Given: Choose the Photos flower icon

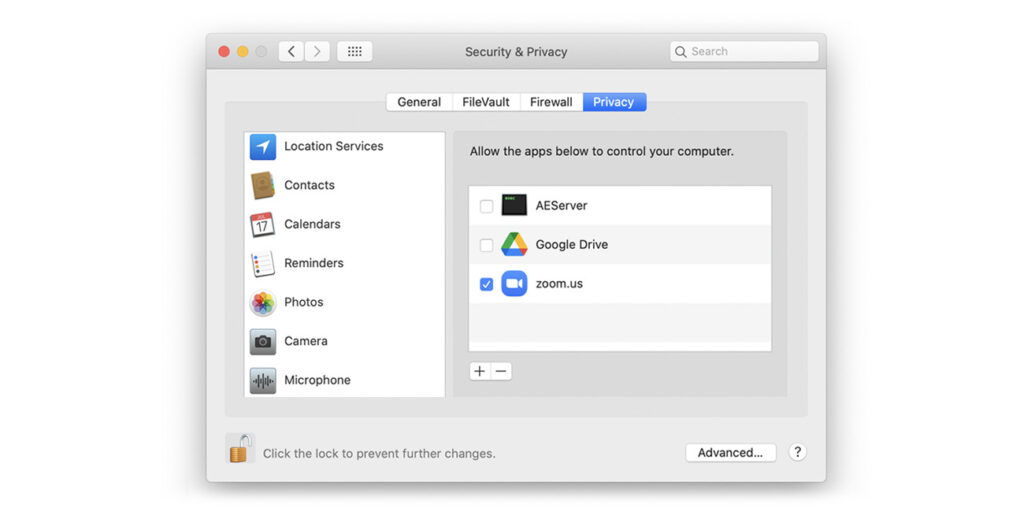Looking at the screenshot, I should click(263, 303).
